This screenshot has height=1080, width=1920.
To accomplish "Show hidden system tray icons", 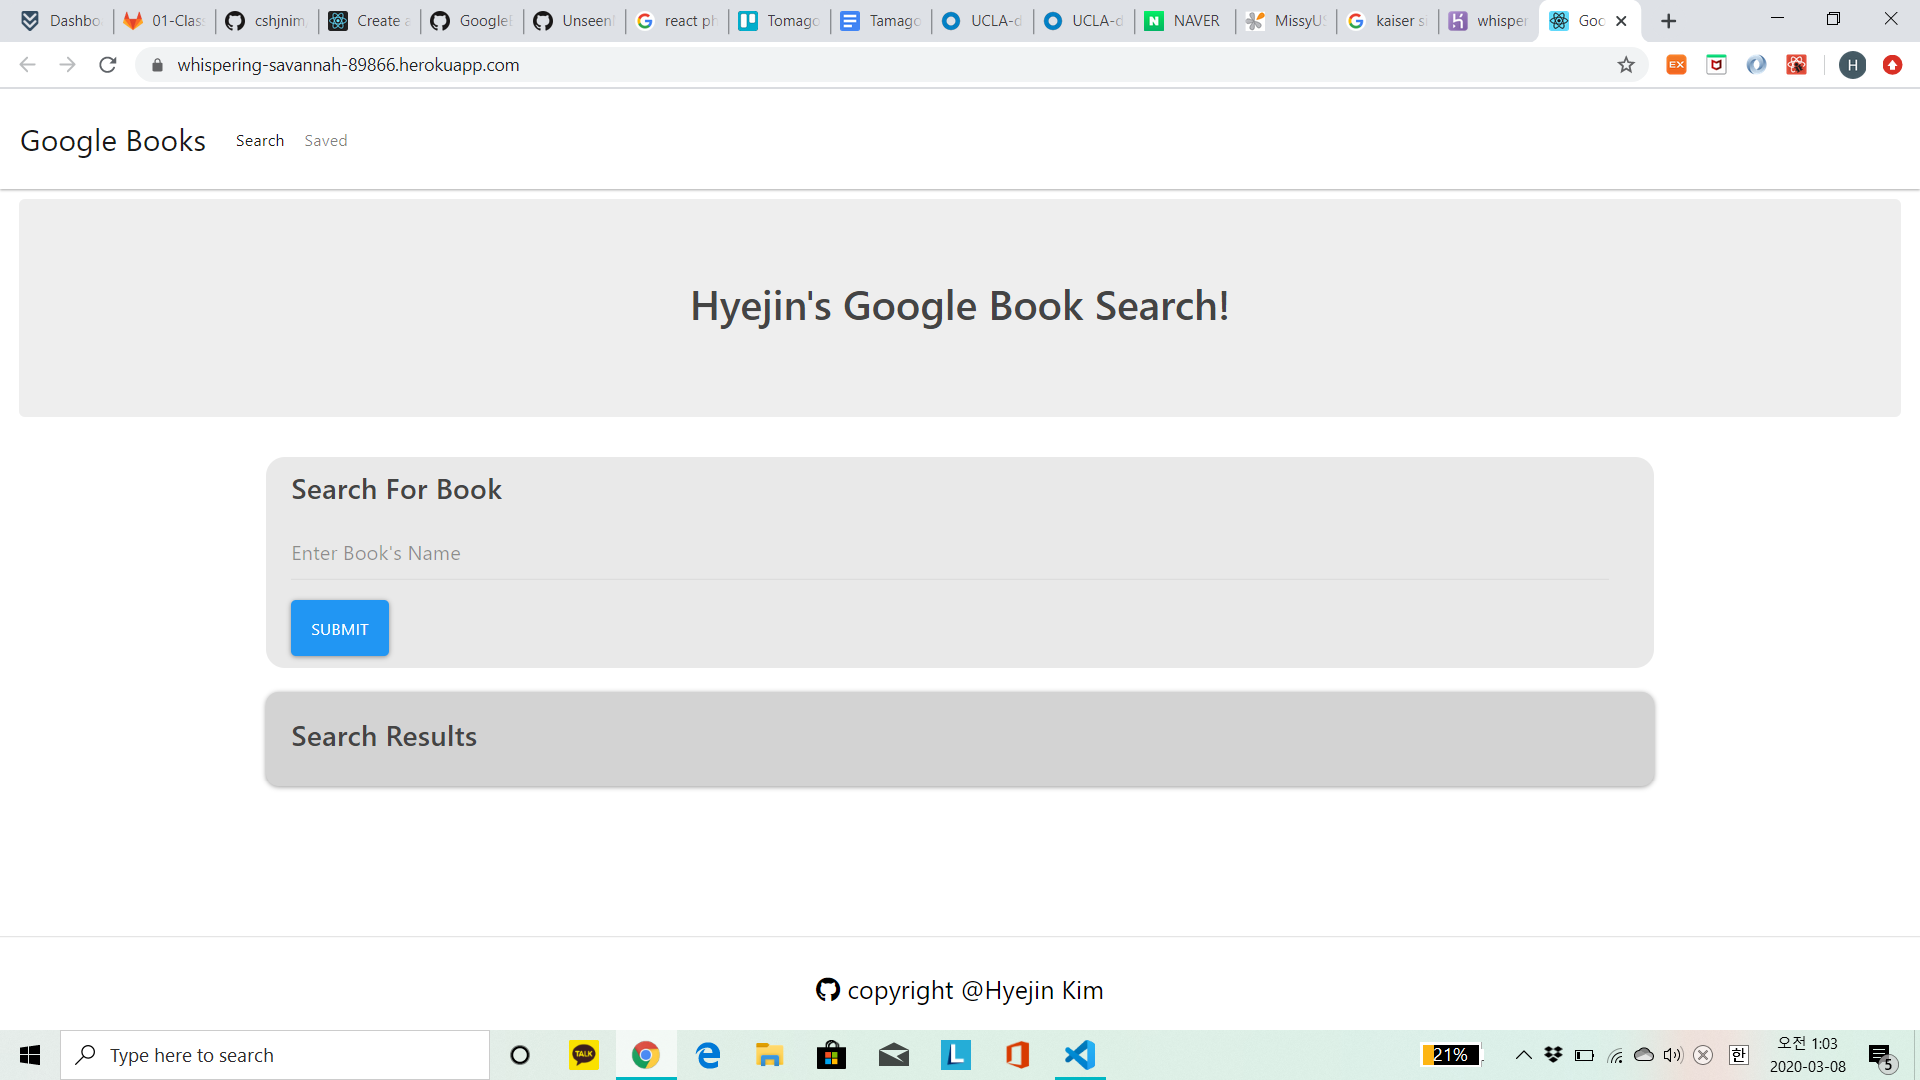I will point(1523,1055).
